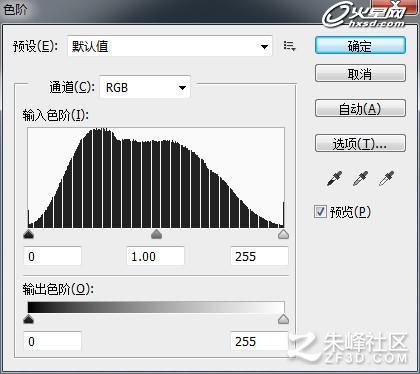Image resolution: width=420 pixels, height=374 pixels.
Task: Focus the input shadow value field 0
Action: (52, 256)
